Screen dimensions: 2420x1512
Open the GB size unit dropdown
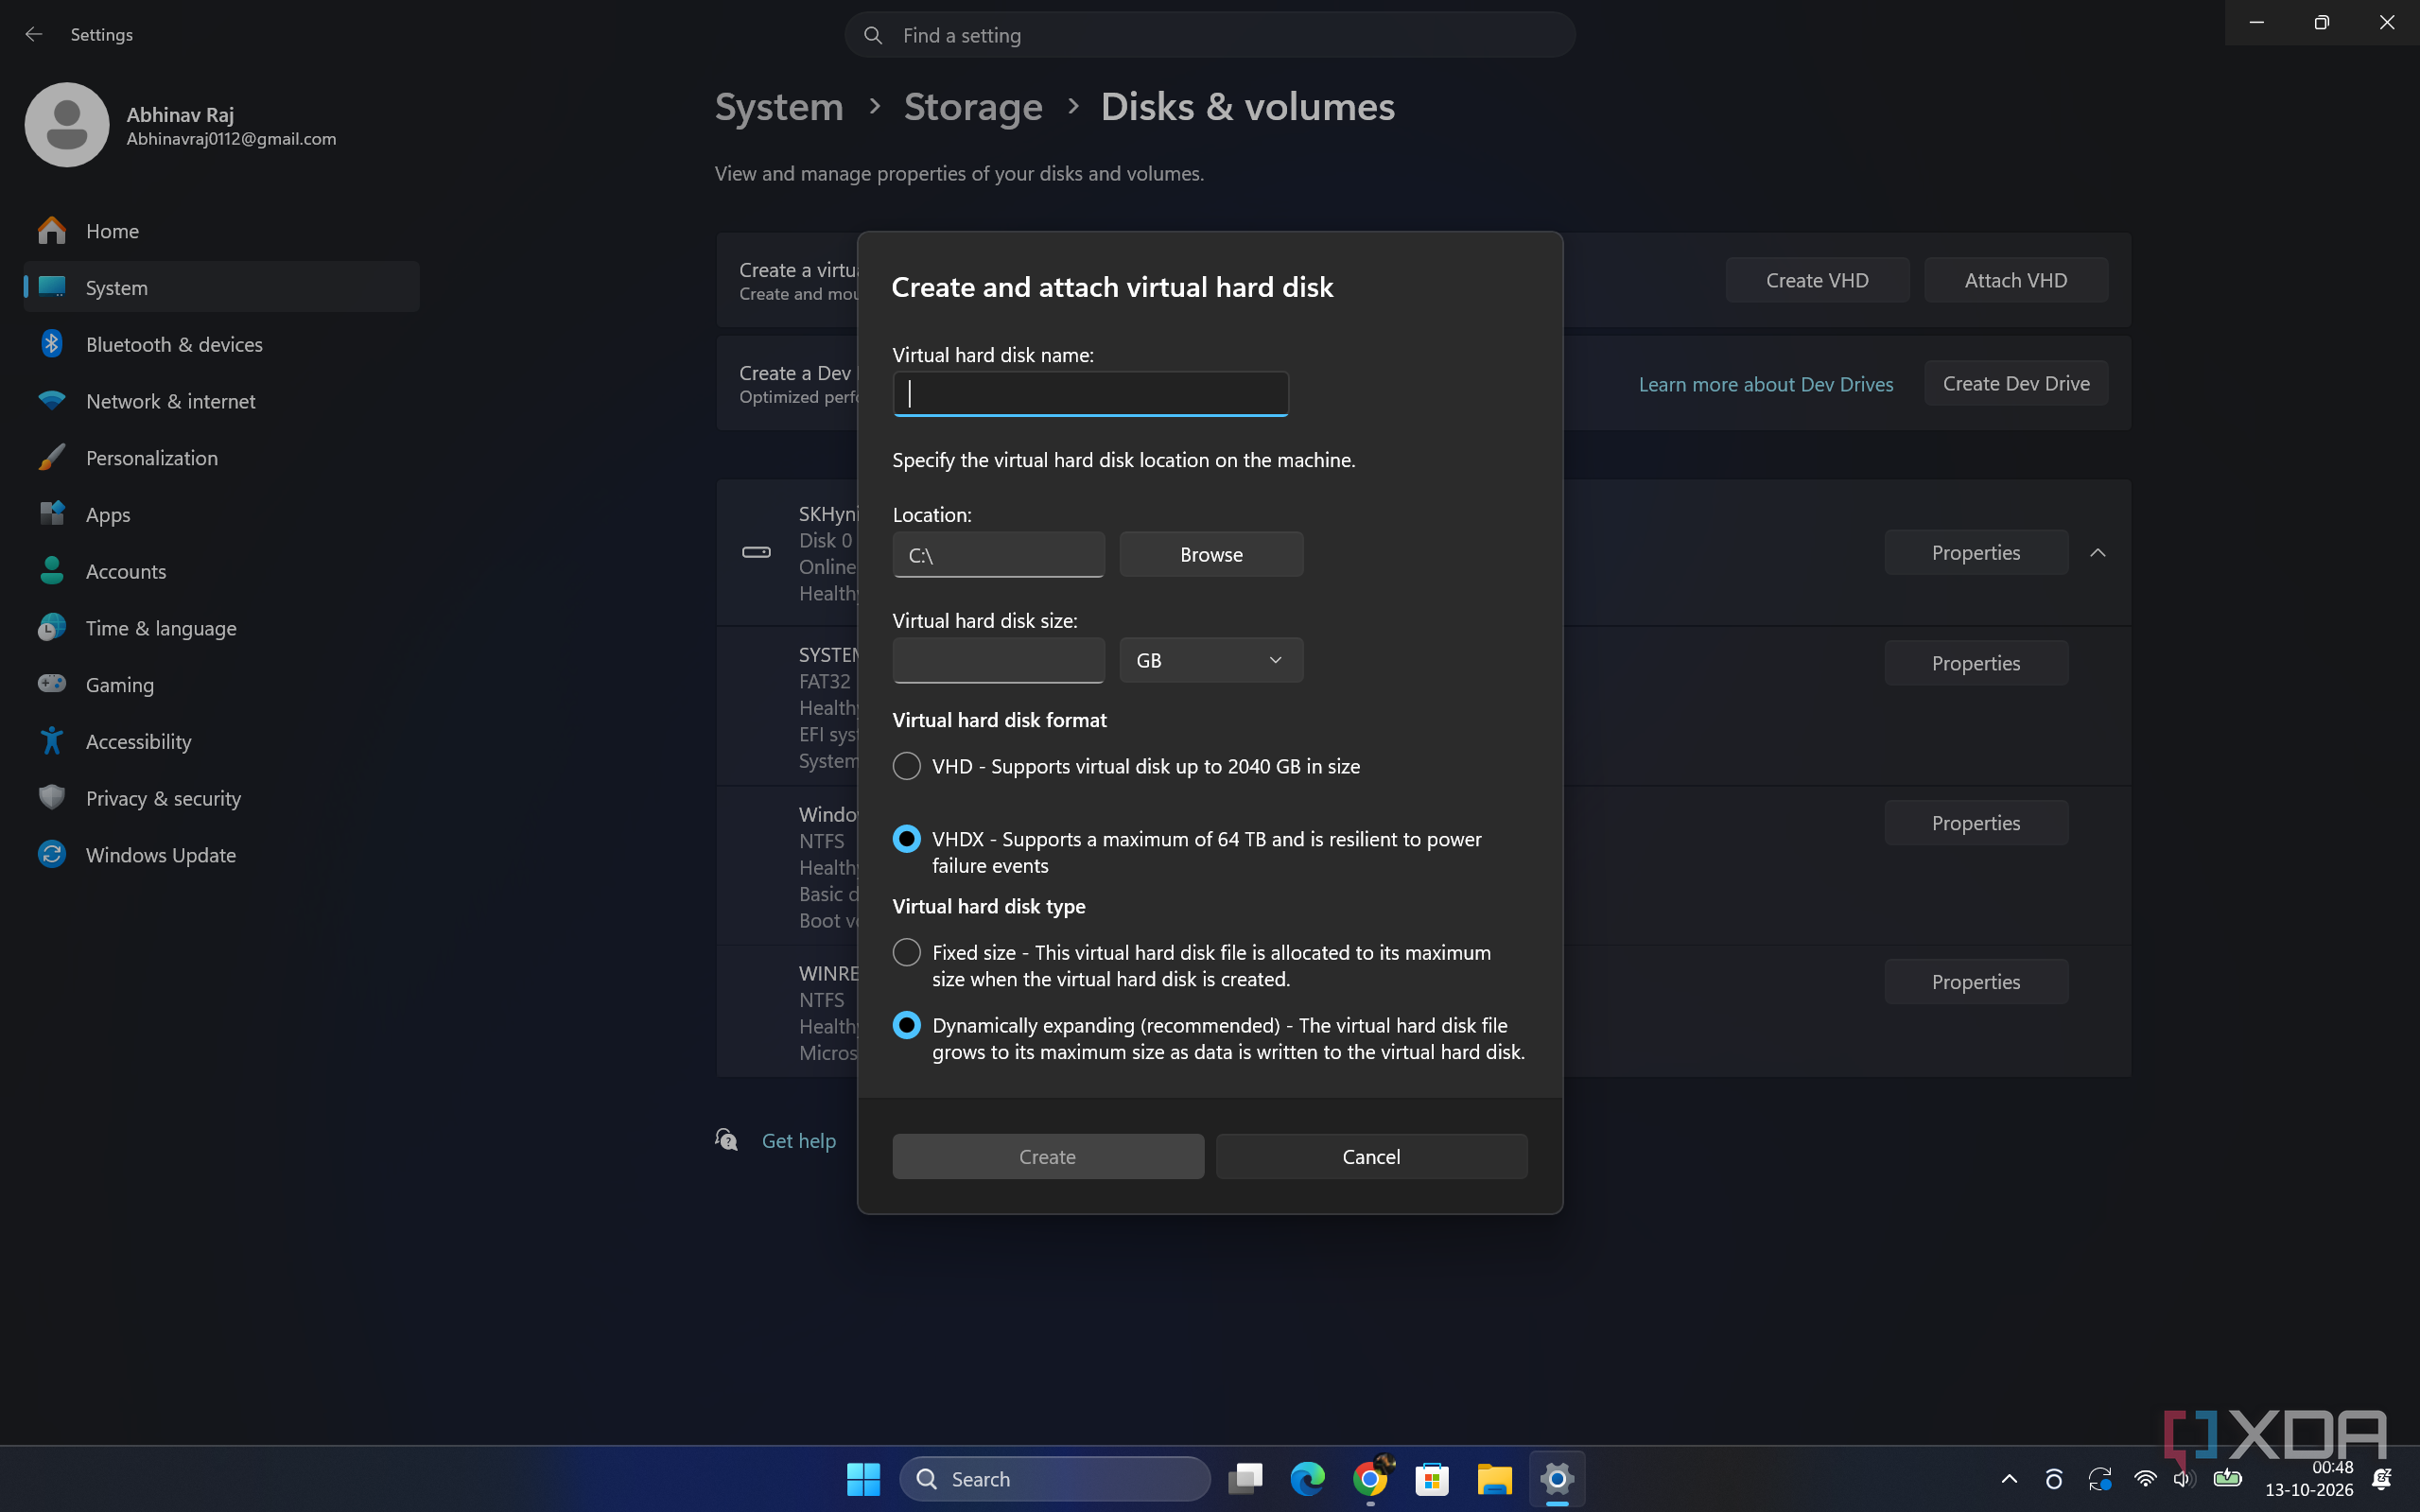point(1211,660)
